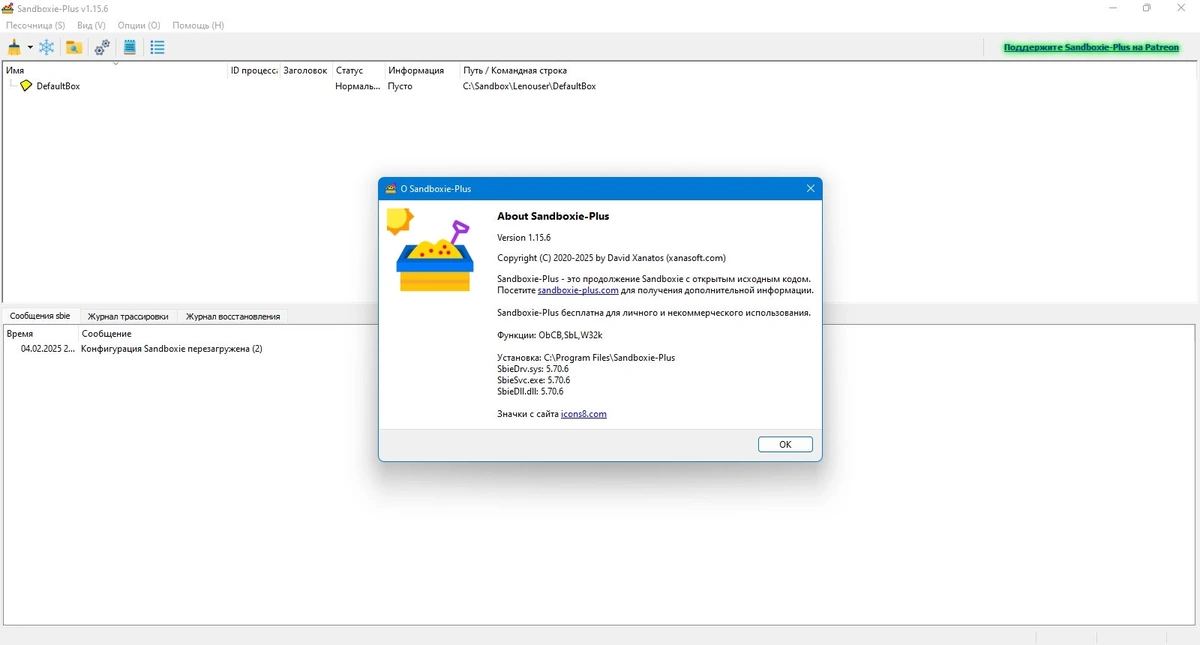Click the broom cleanup icon in toolbar

tap(14, 47)
